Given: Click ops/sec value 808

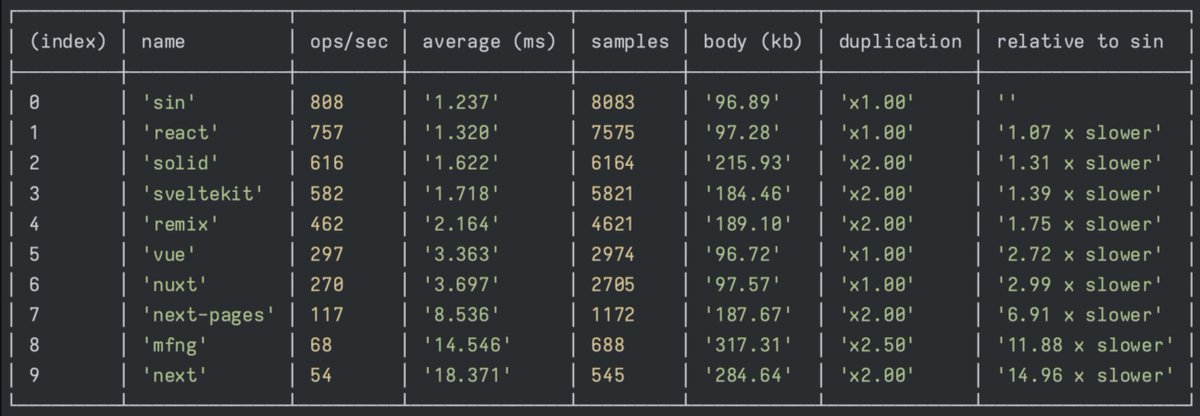Looking at the screenshot, I should click(327, 102).
